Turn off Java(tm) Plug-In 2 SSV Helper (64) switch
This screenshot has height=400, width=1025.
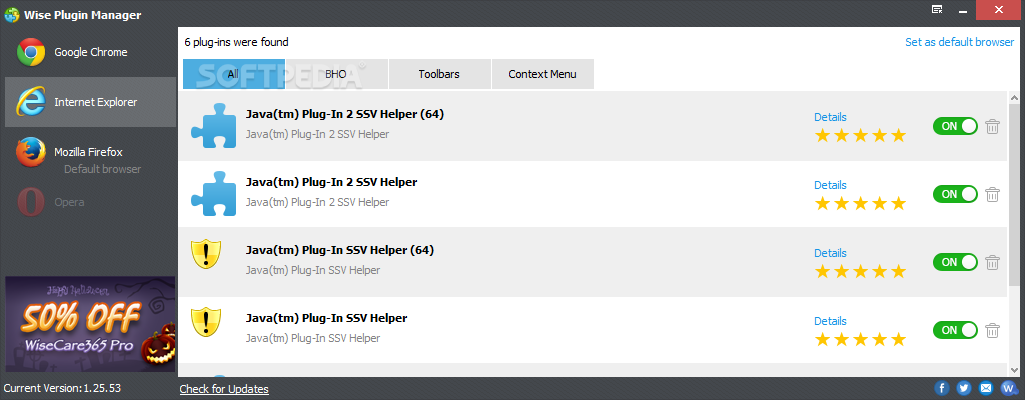pyautogui.click(x=955, y=126)
